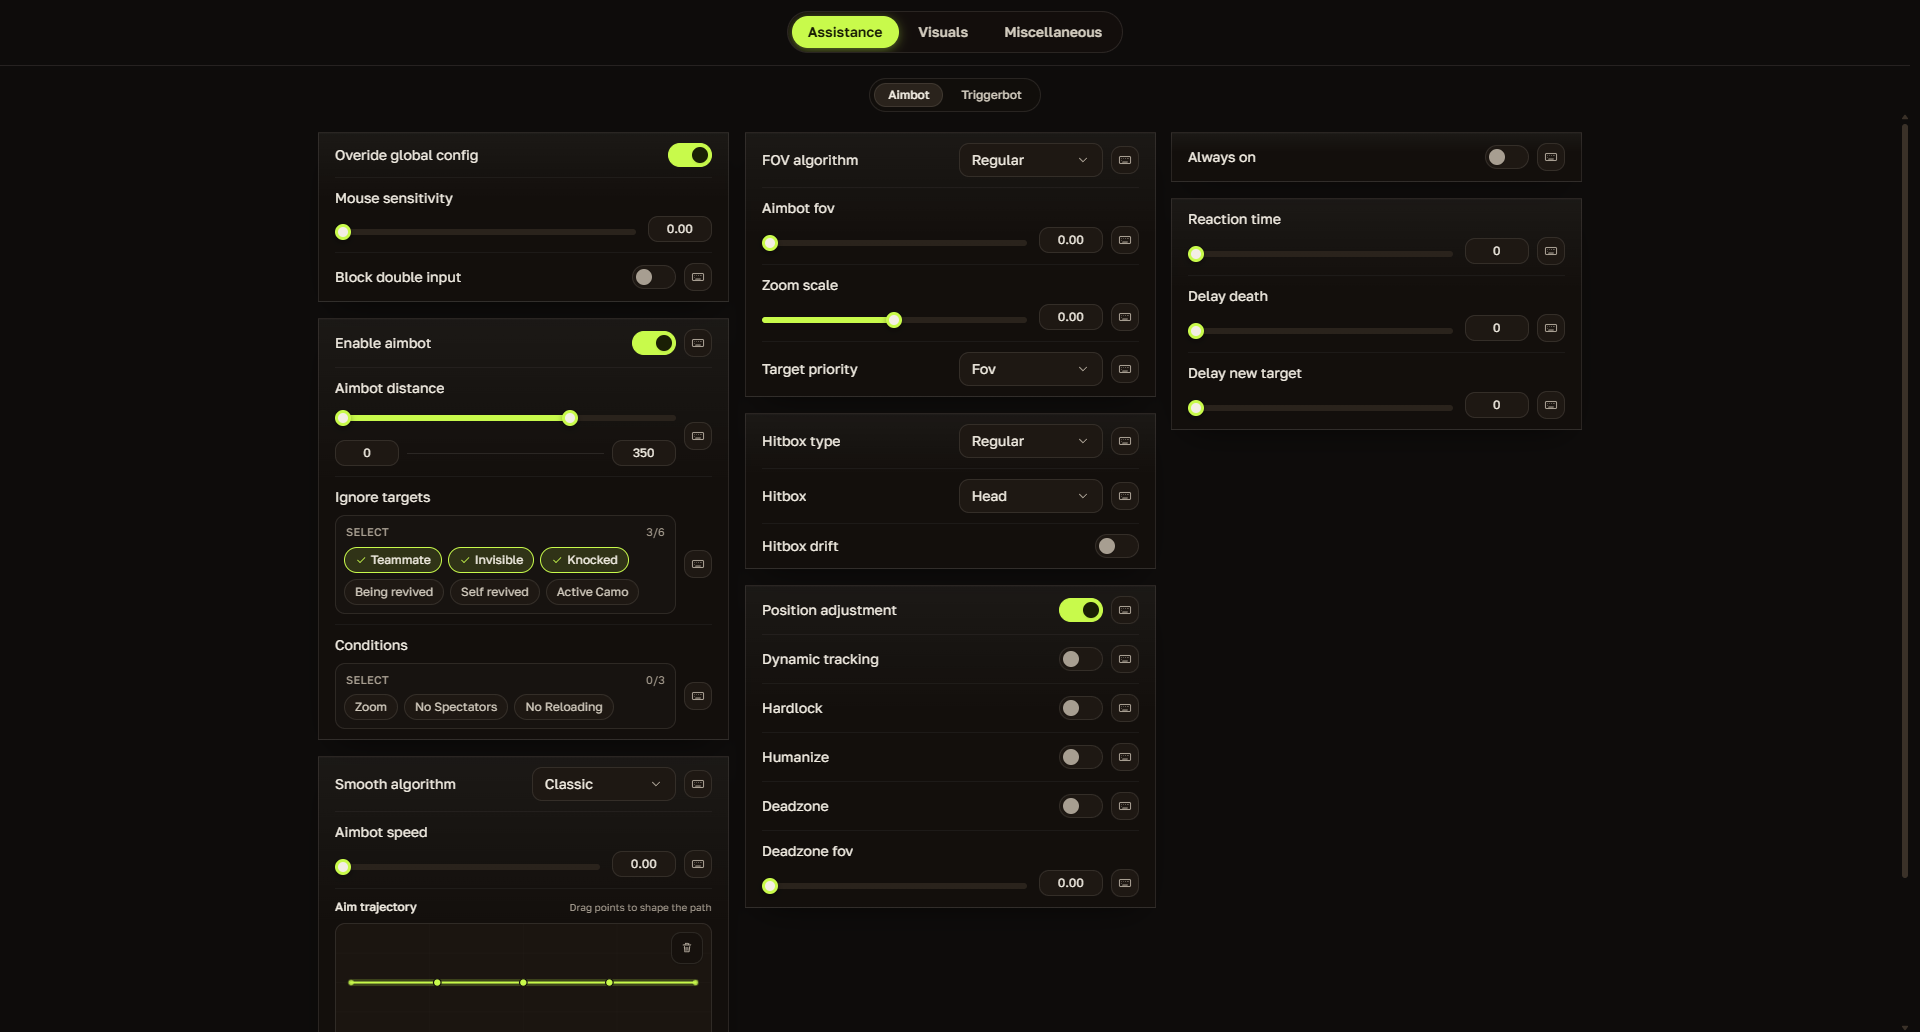Click the Aimbot distance maximum field showing 350
The height and width of the screenshot is (1032, 1920).
[644, 453]
